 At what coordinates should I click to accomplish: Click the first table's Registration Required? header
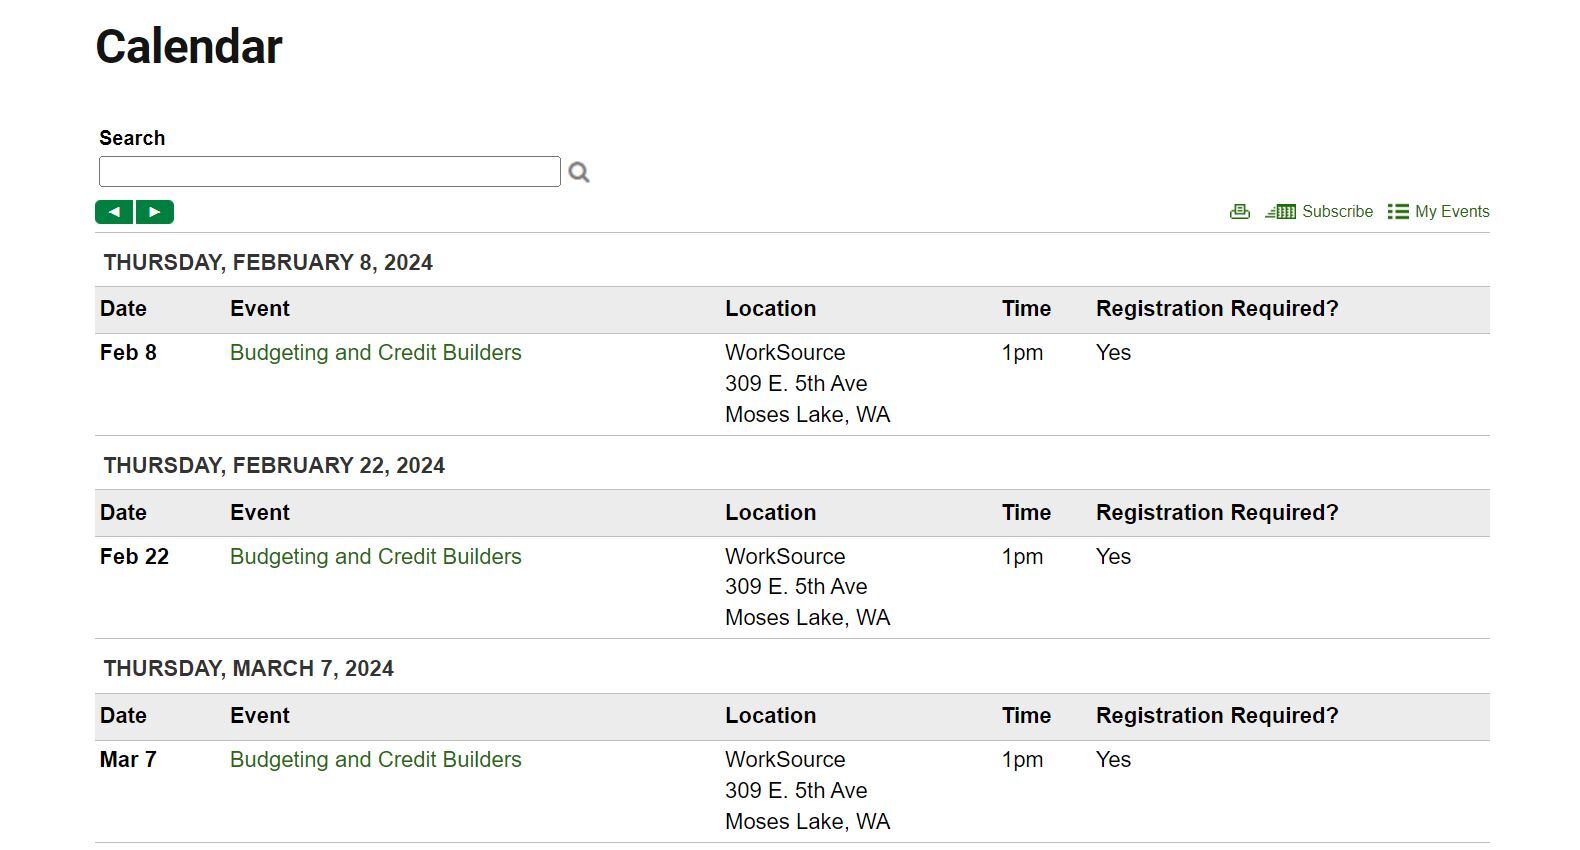coord(1217,308)
